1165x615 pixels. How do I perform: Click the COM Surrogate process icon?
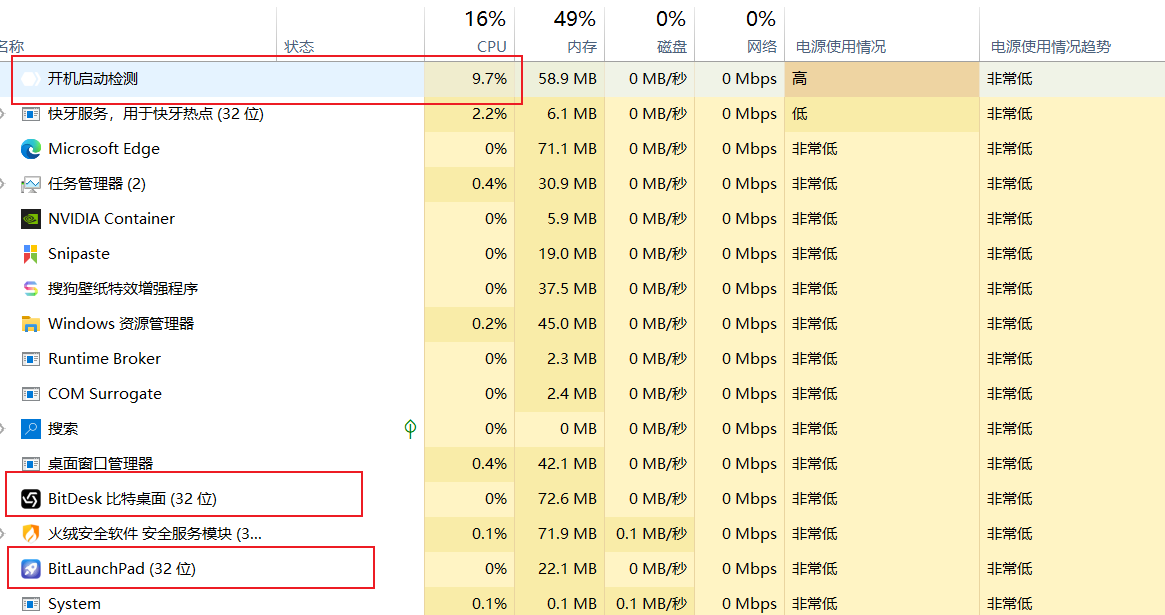click(31, 393)
